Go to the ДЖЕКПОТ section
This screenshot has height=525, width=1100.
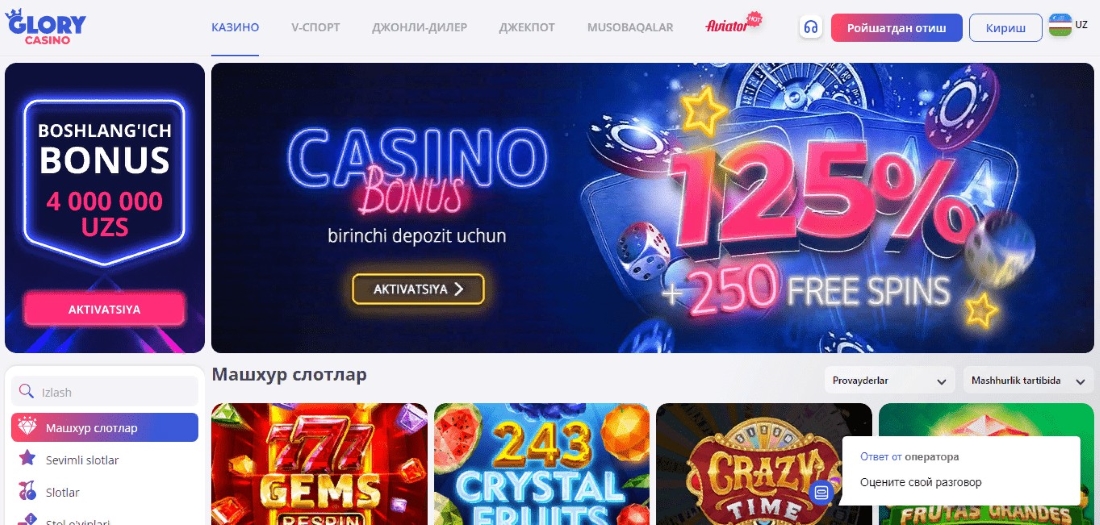527,27
